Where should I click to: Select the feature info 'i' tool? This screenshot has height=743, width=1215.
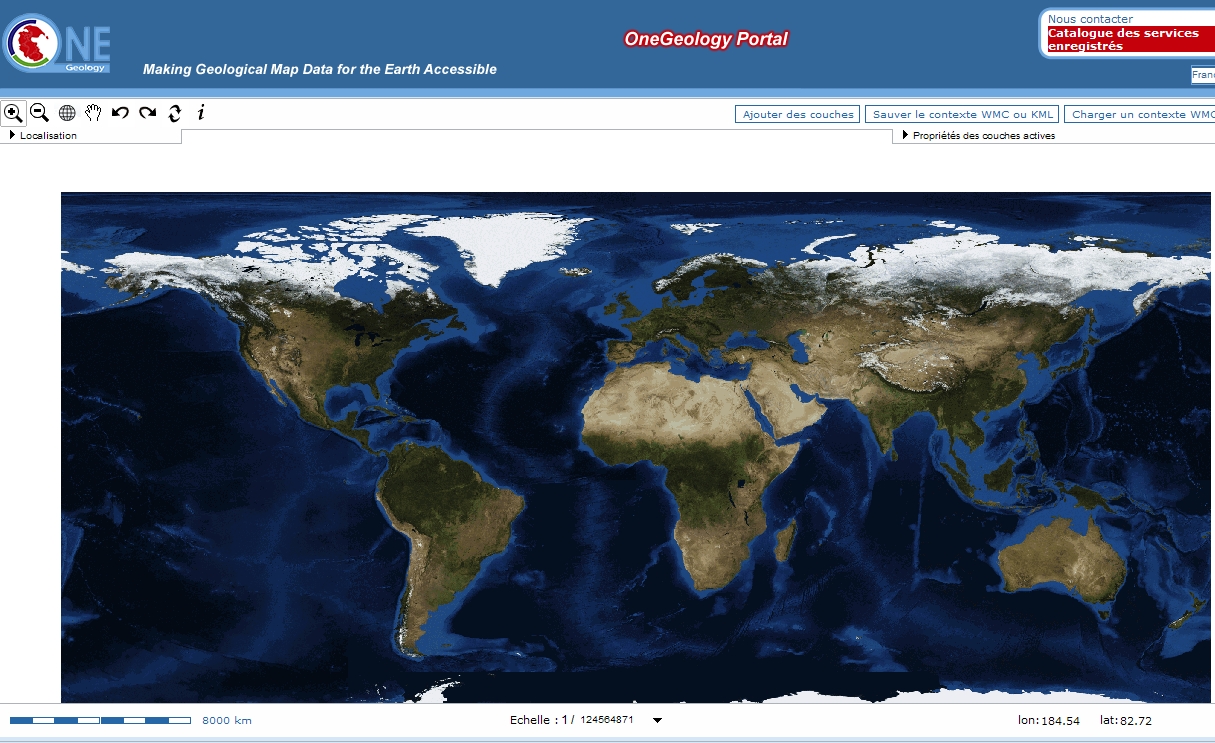tap(201, 113)
